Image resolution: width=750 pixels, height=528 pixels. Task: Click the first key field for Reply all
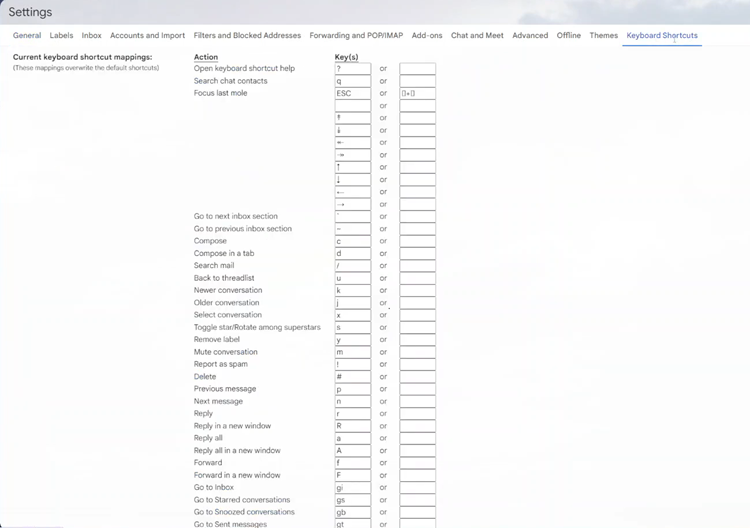tap(352, 438)
